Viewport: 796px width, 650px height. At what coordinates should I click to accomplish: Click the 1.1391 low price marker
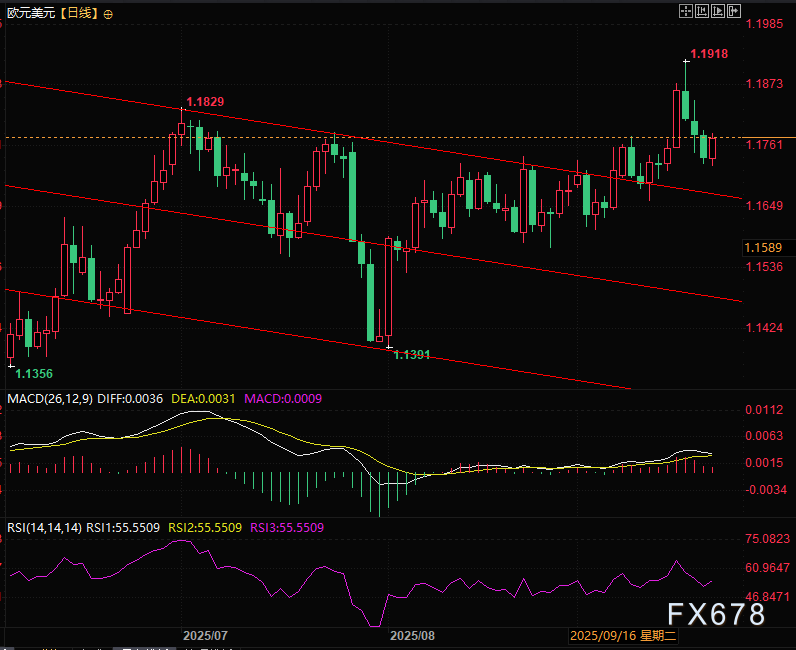[x=411, y=355]
